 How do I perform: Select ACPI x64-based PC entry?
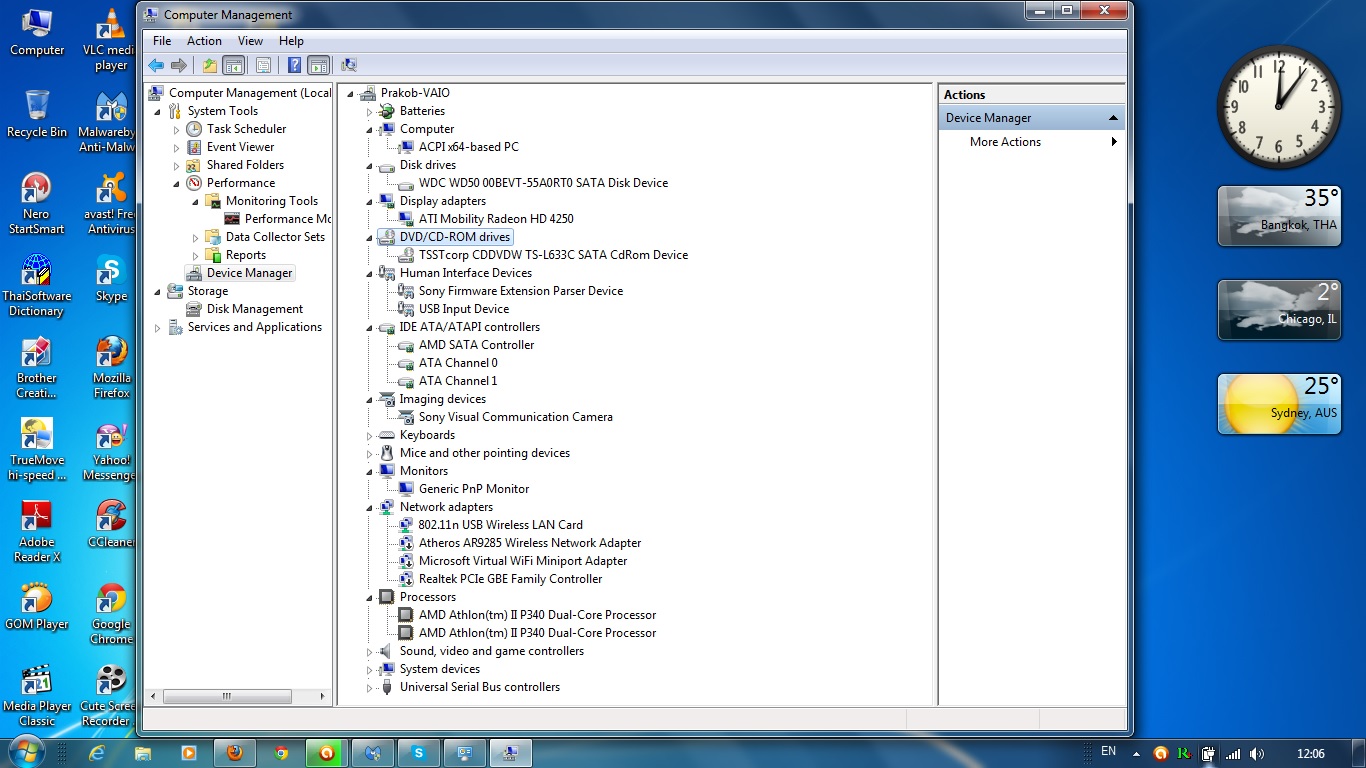[468, 147]
